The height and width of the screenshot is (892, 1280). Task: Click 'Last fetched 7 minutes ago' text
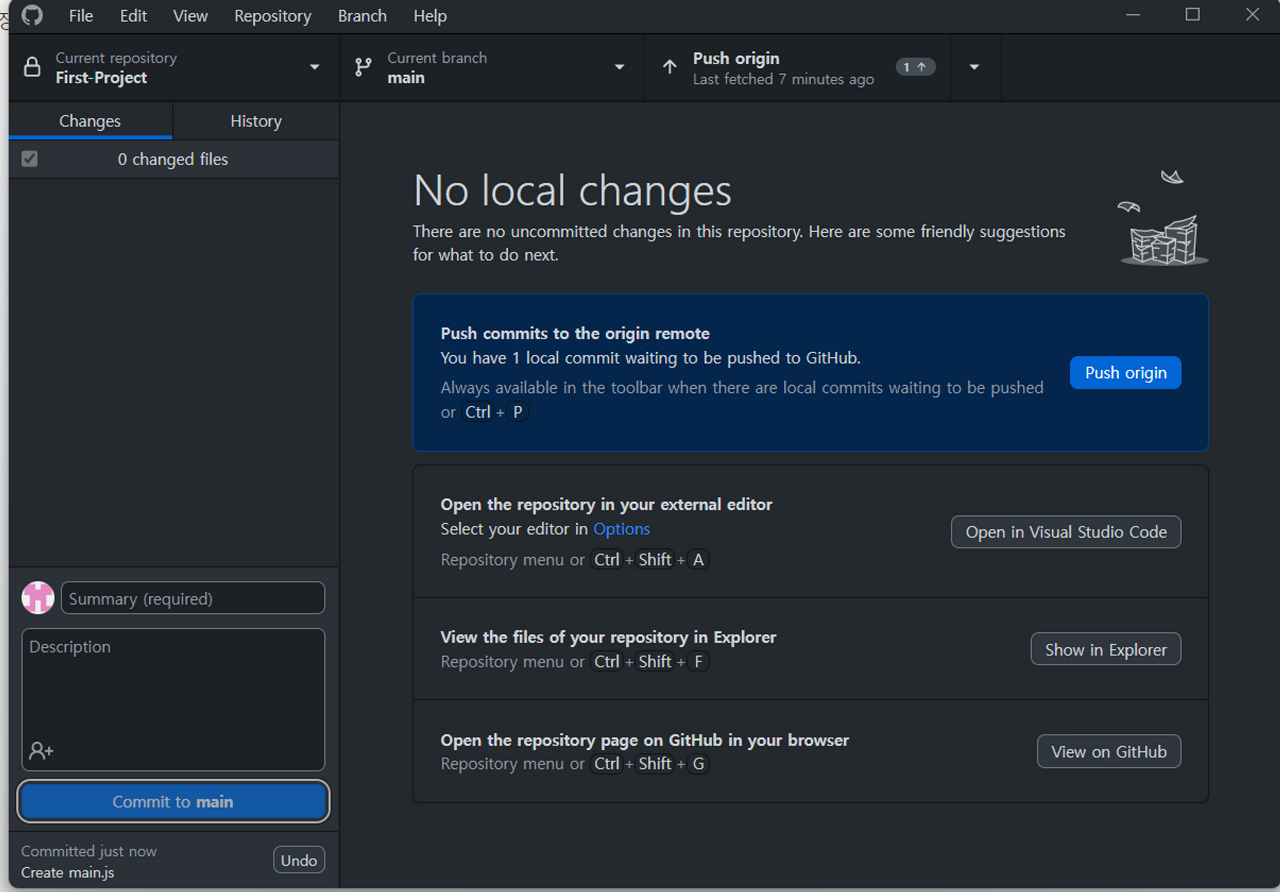tap(783, 79)
